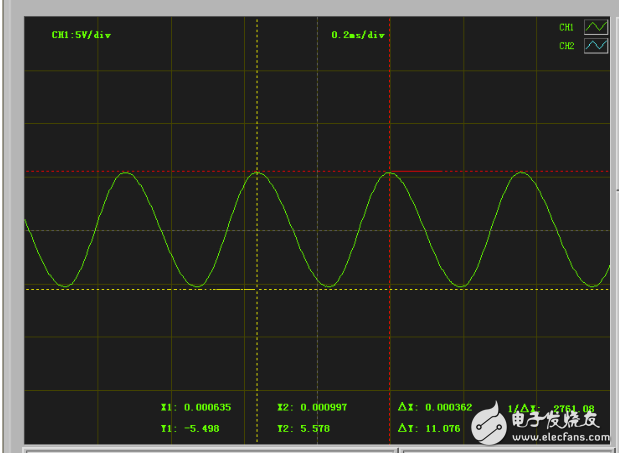Toggle the CH1 channel label
Image resolution: width=619 pixels, height=454 pixels.
point(567,28)
